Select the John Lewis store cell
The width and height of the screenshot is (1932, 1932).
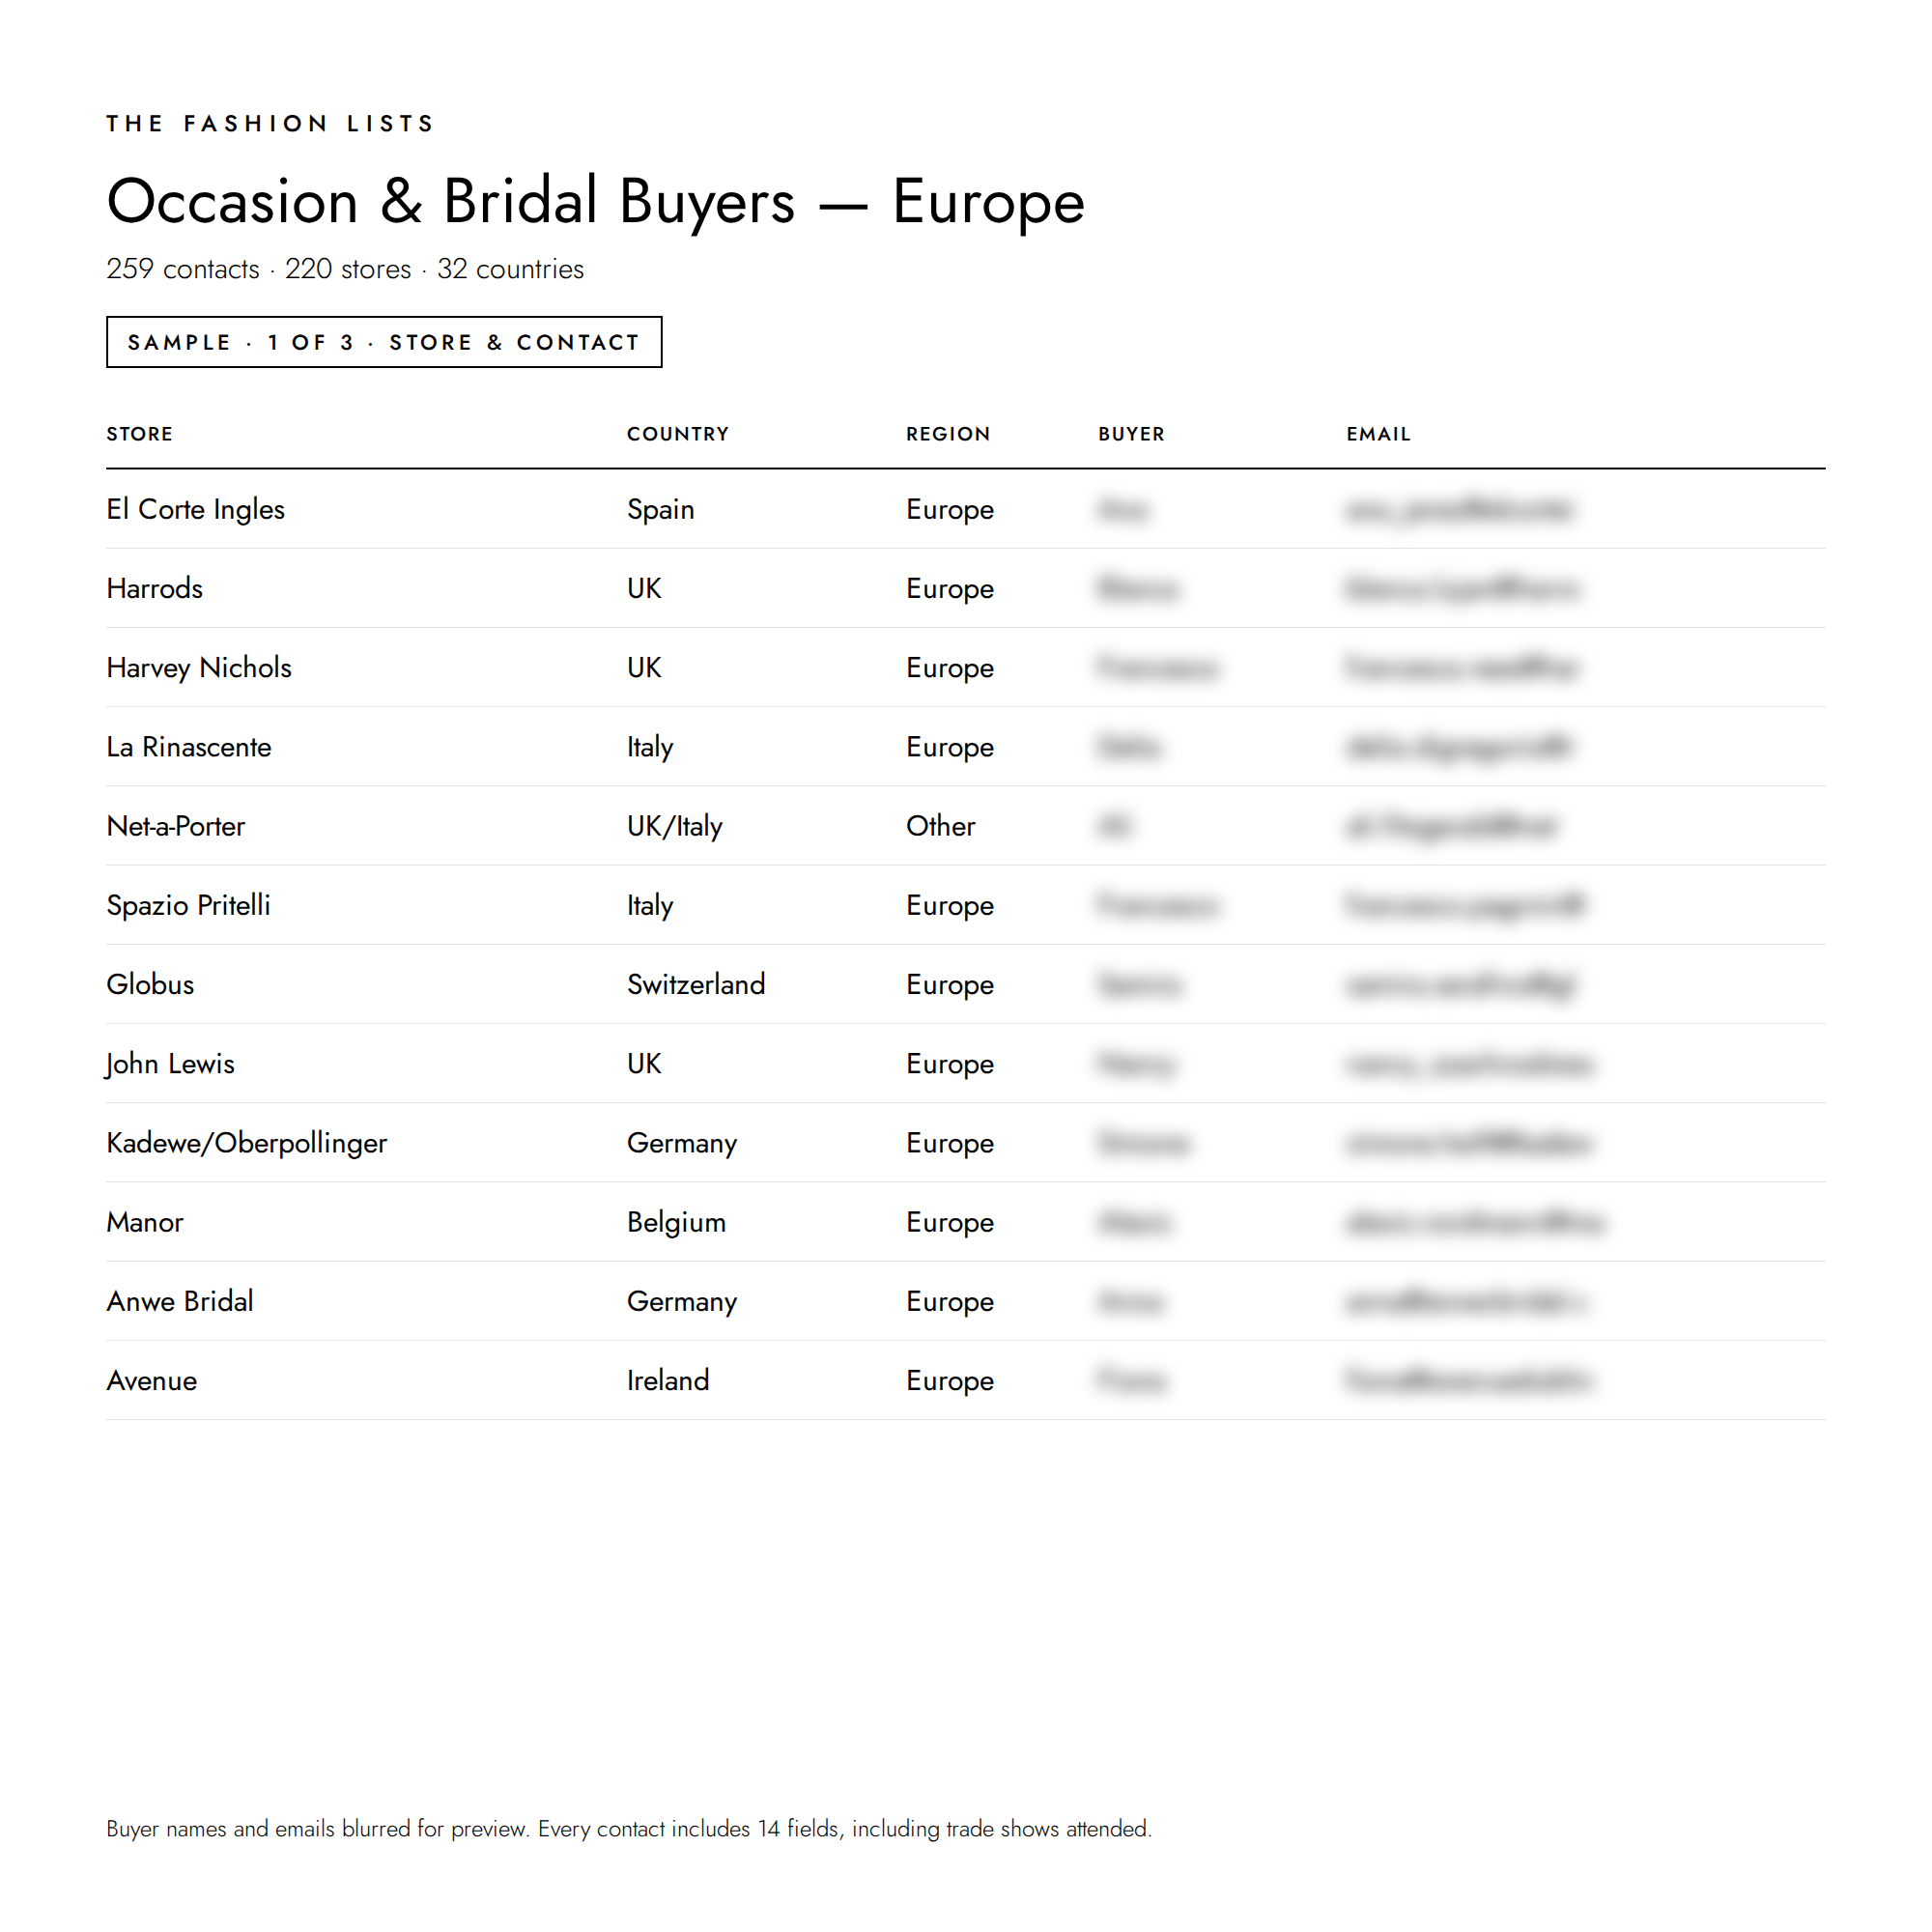point(170,1063)
